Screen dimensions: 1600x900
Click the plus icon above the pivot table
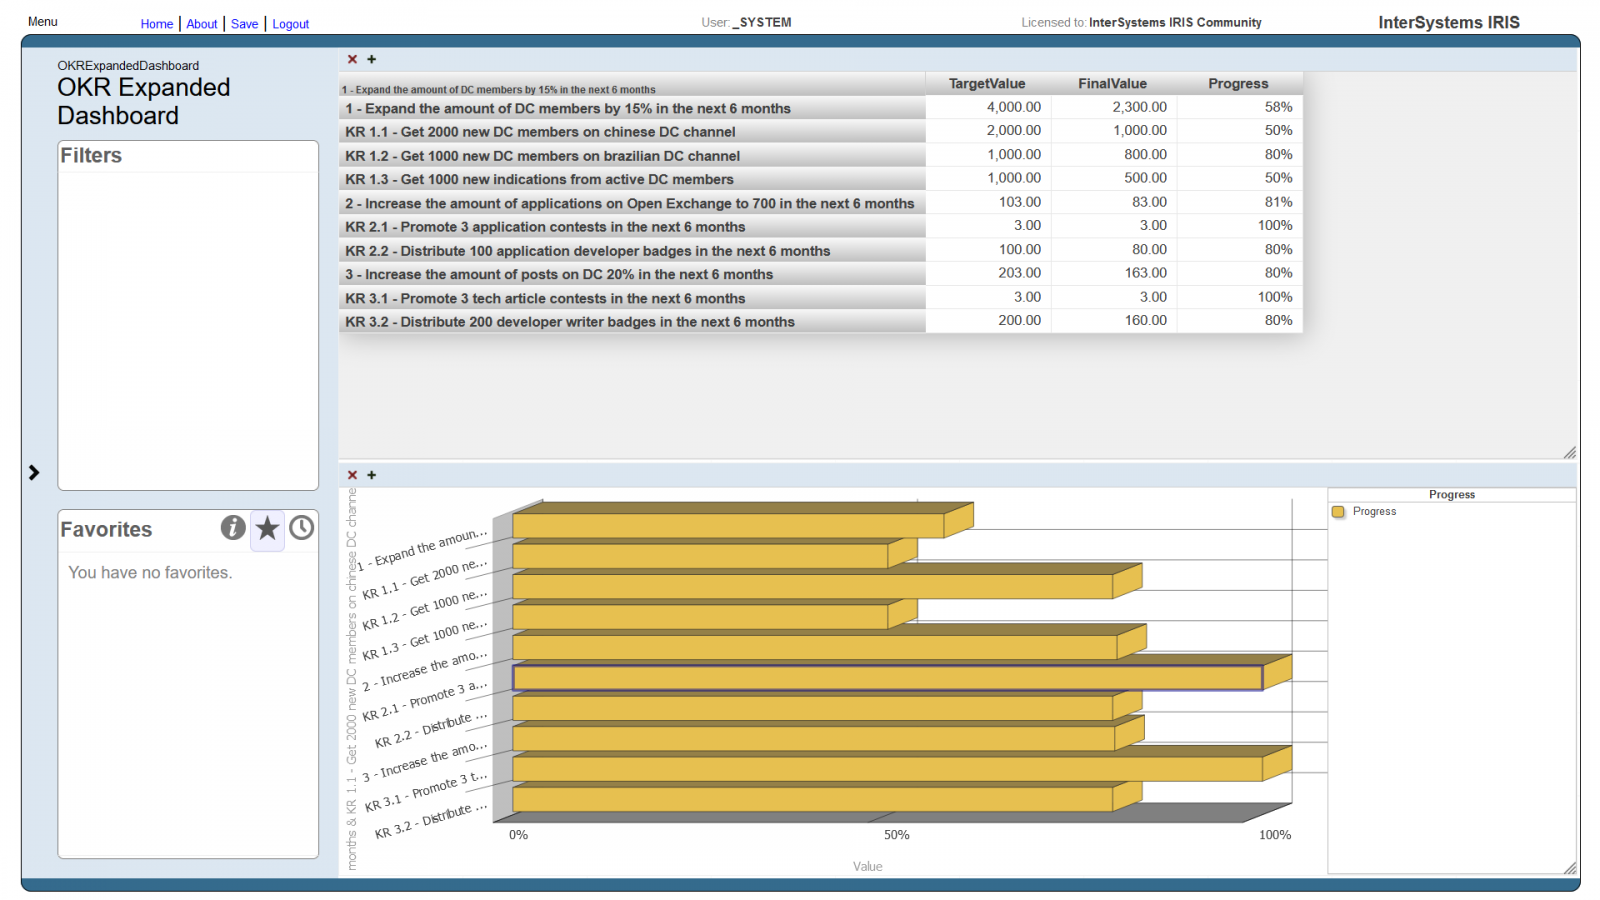click(372, 60)
